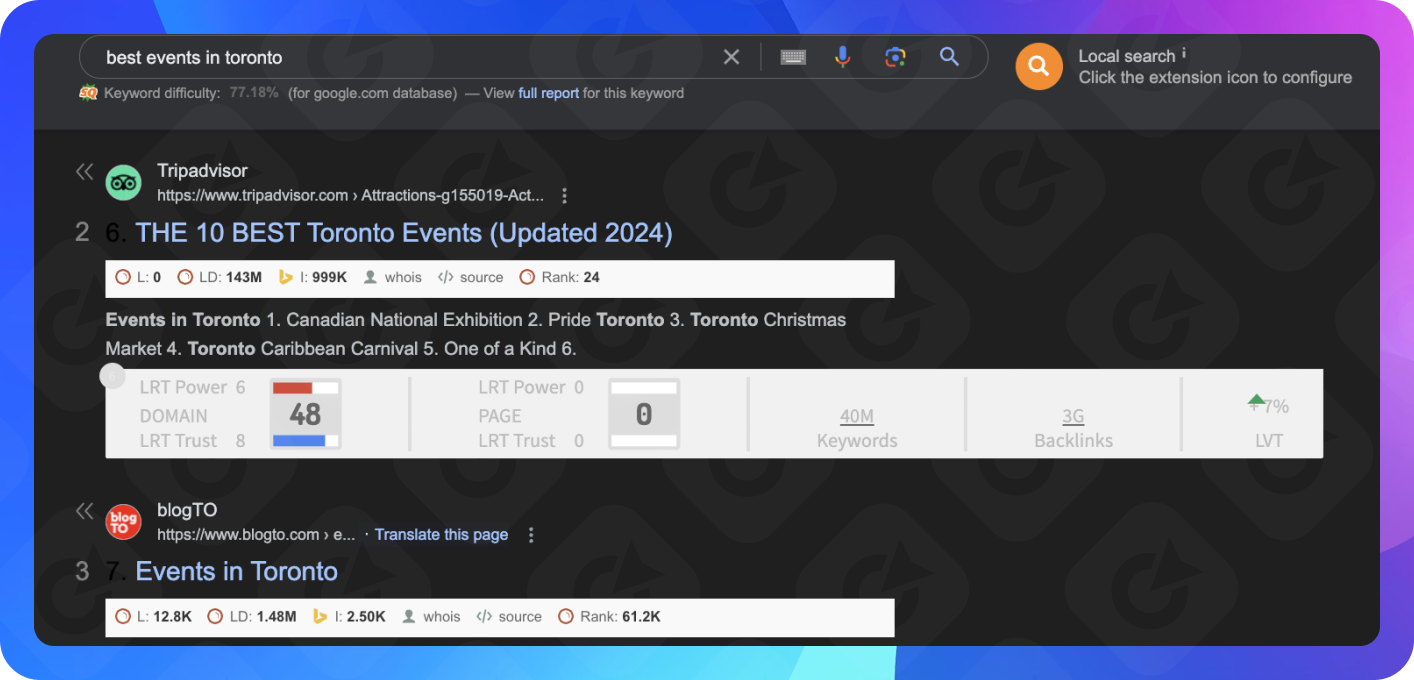This screenshot has height=680, width=1414.
Task: Click the LVT +7% indicator
Action: coord(1268,405)
